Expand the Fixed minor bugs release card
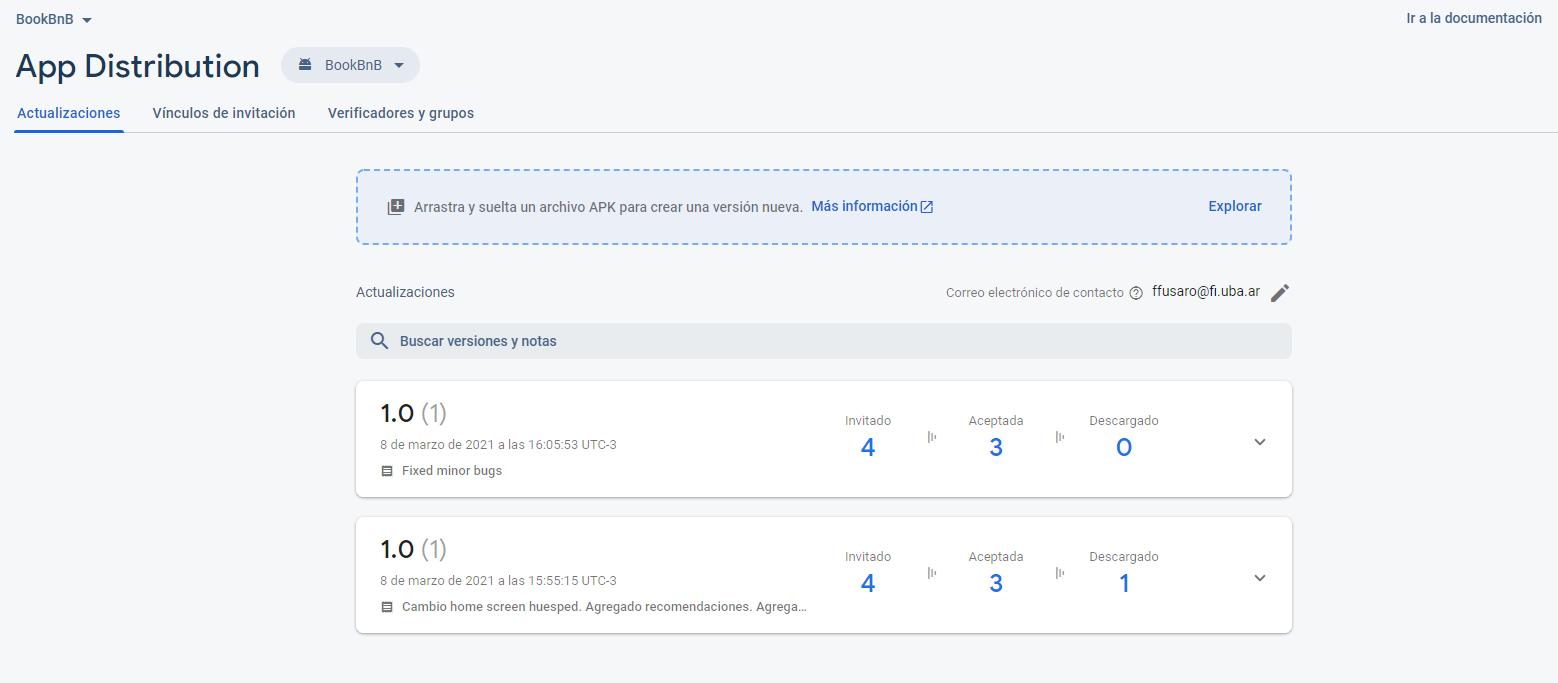Screen dimensions: 1558x683 pyautogui.click(x=1260, y=442)
